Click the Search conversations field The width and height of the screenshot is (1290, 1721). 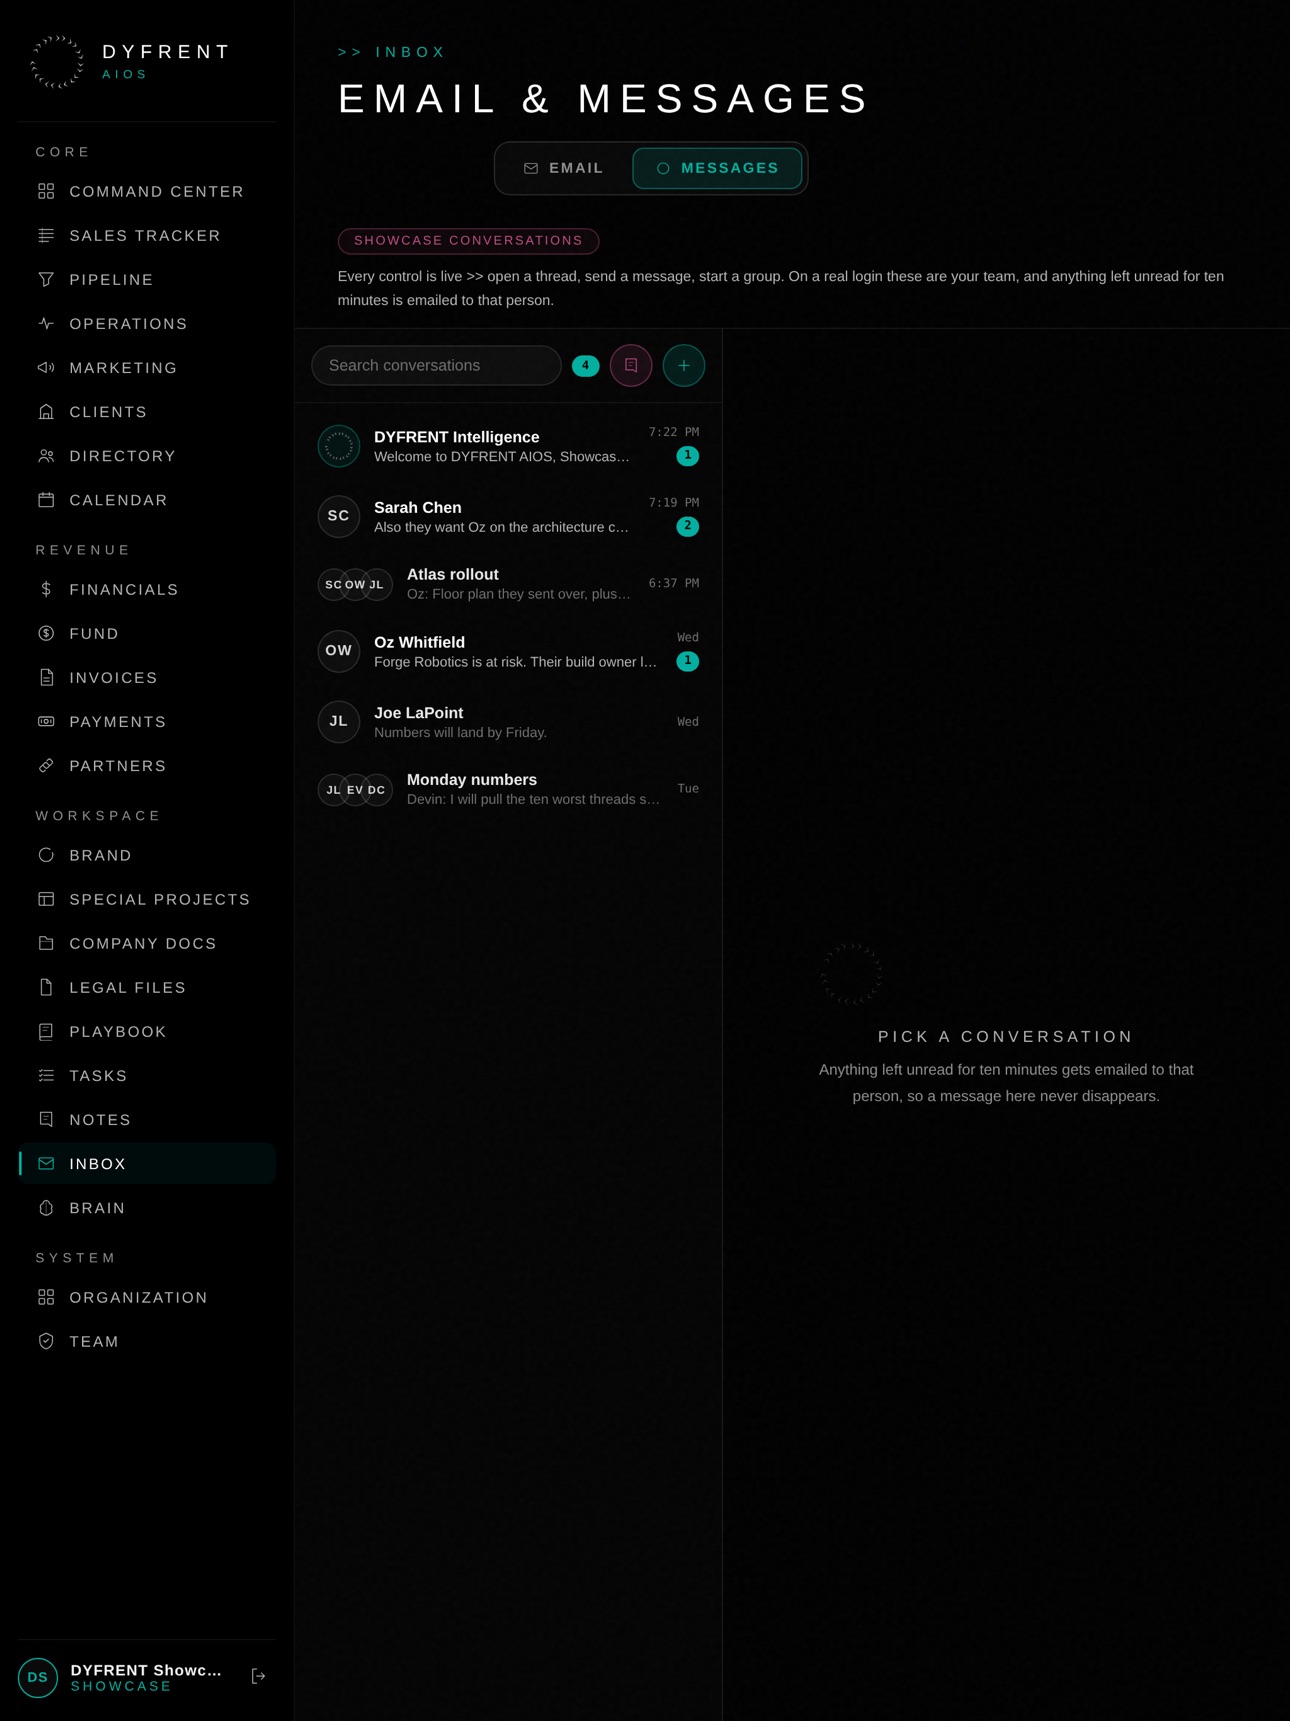click(x=436, y=365)
